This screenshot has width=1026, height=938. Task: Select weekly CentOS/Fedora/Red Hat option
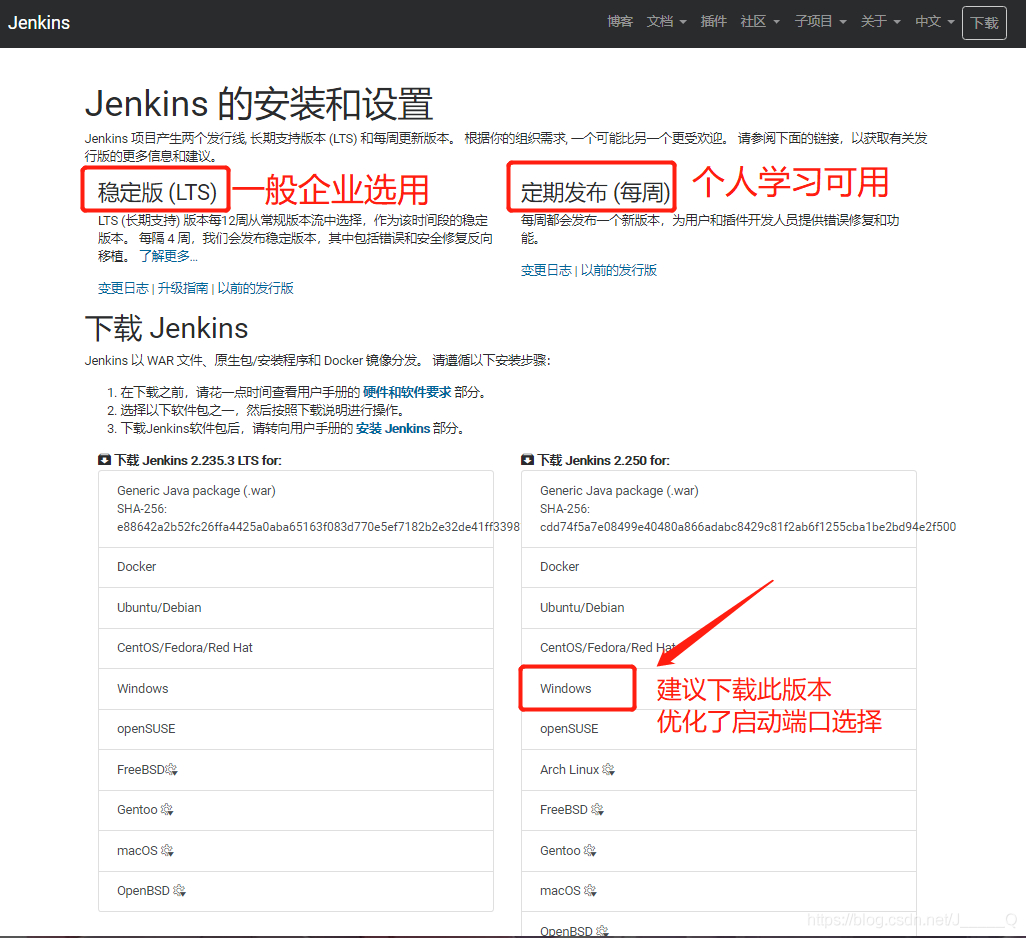718,648
